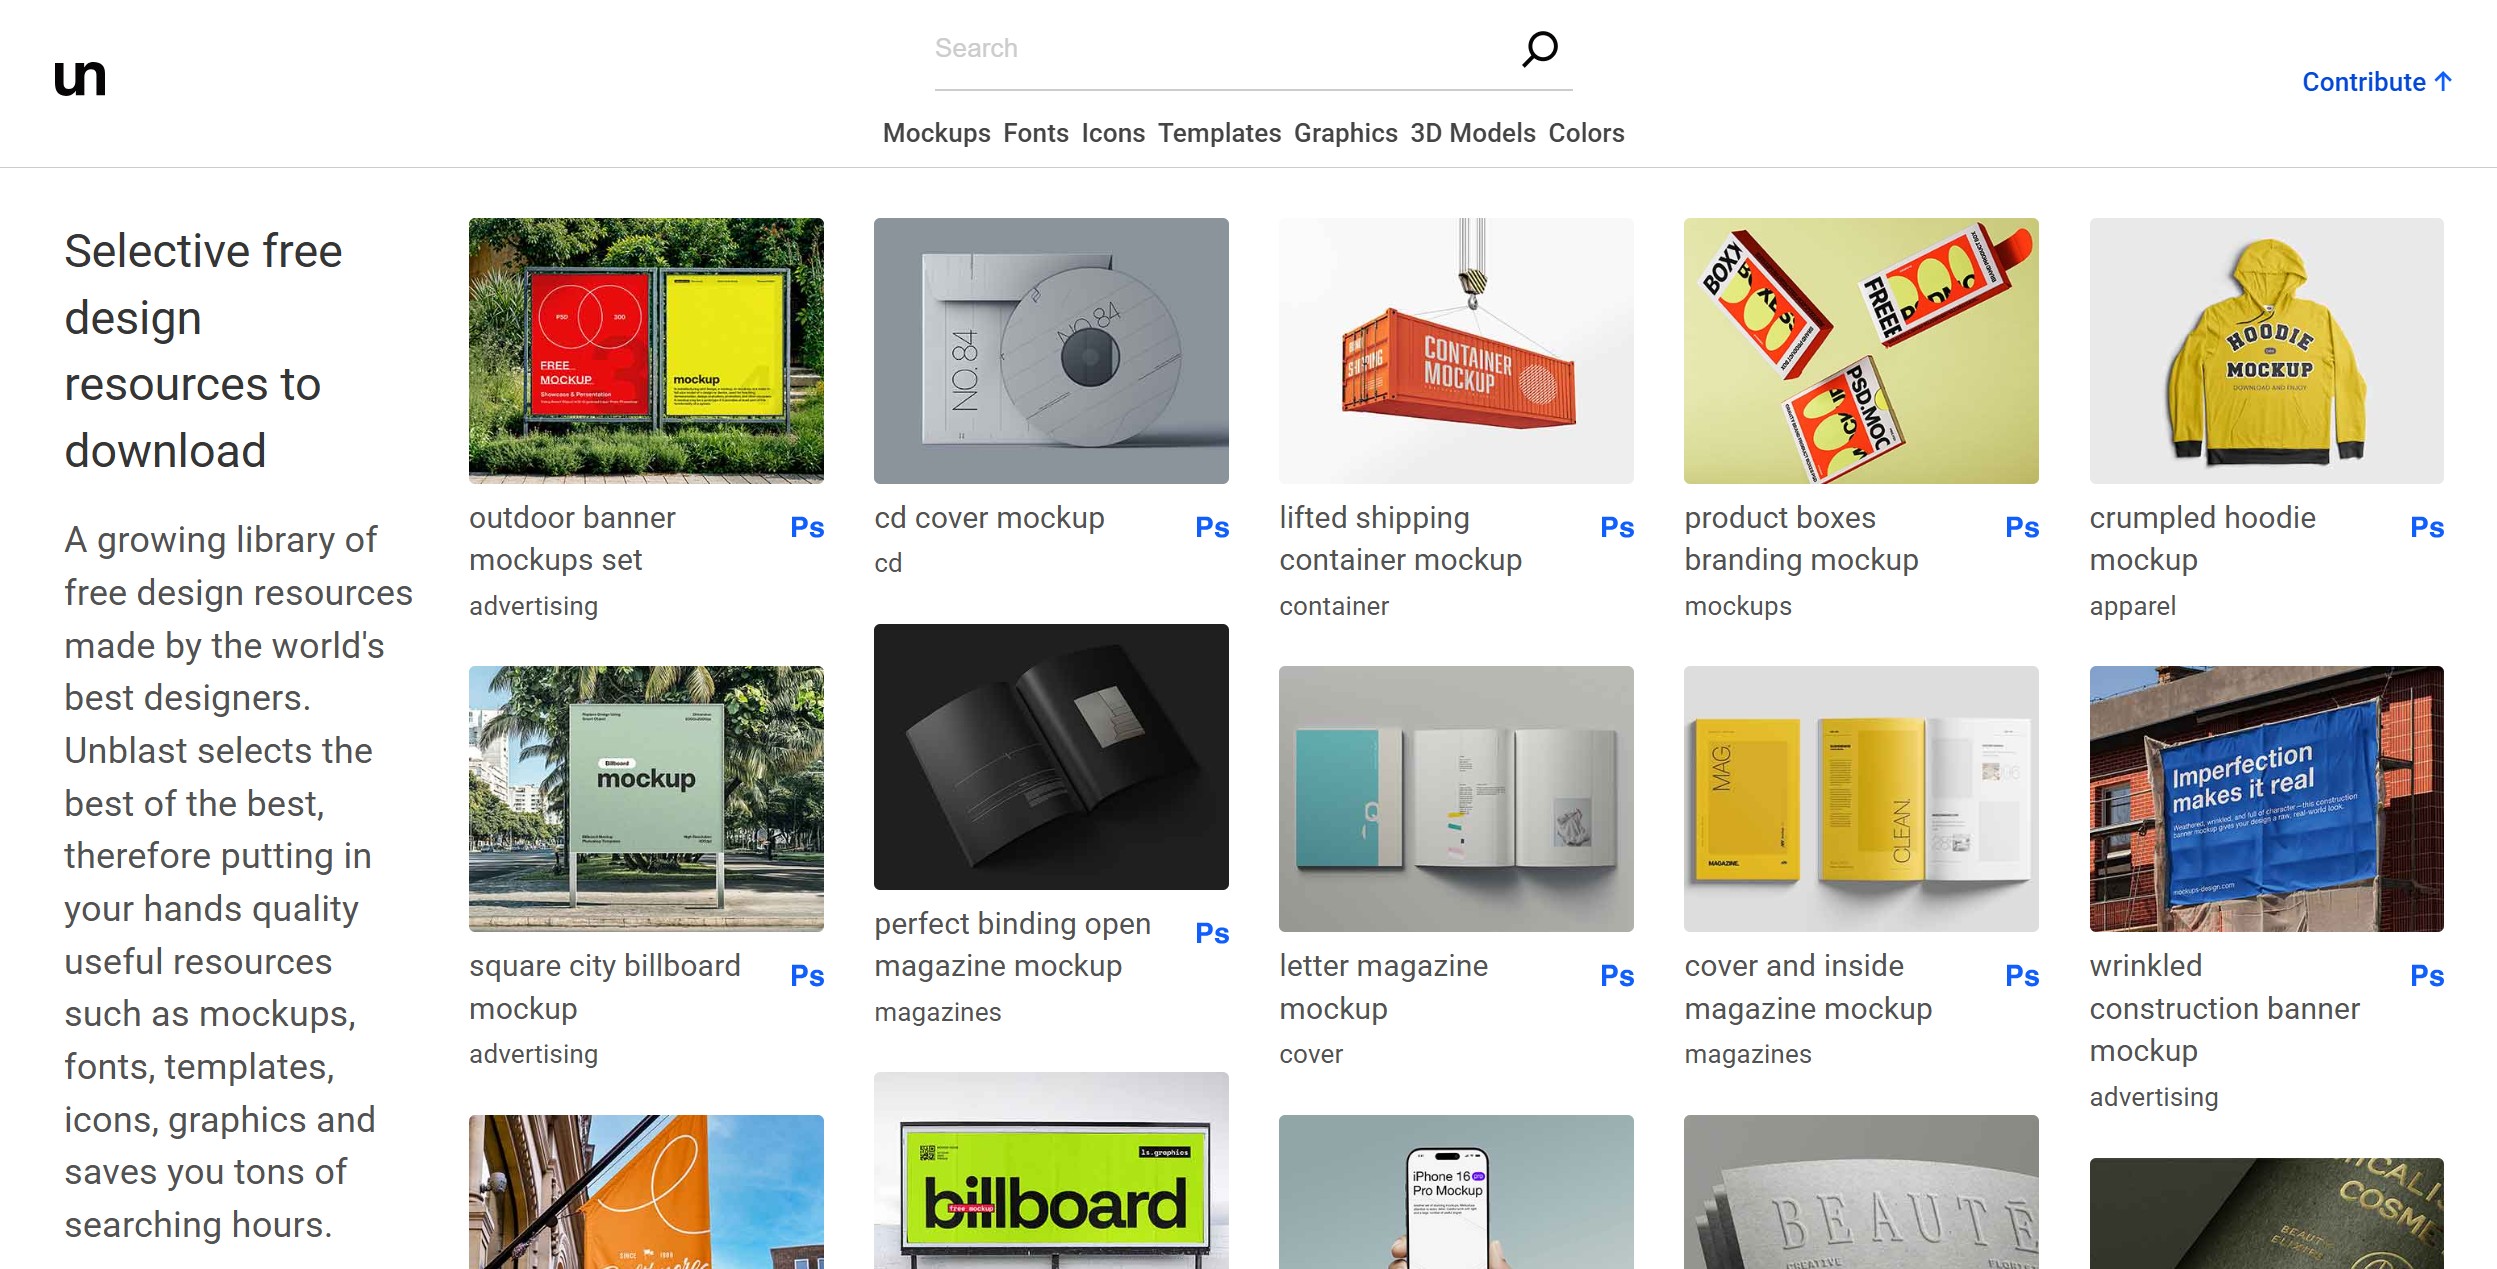Click 'advertising' tag under wrinkled construction banner
Viewport: 2497px width, 1269px height.
[x=2153, y=1097]
